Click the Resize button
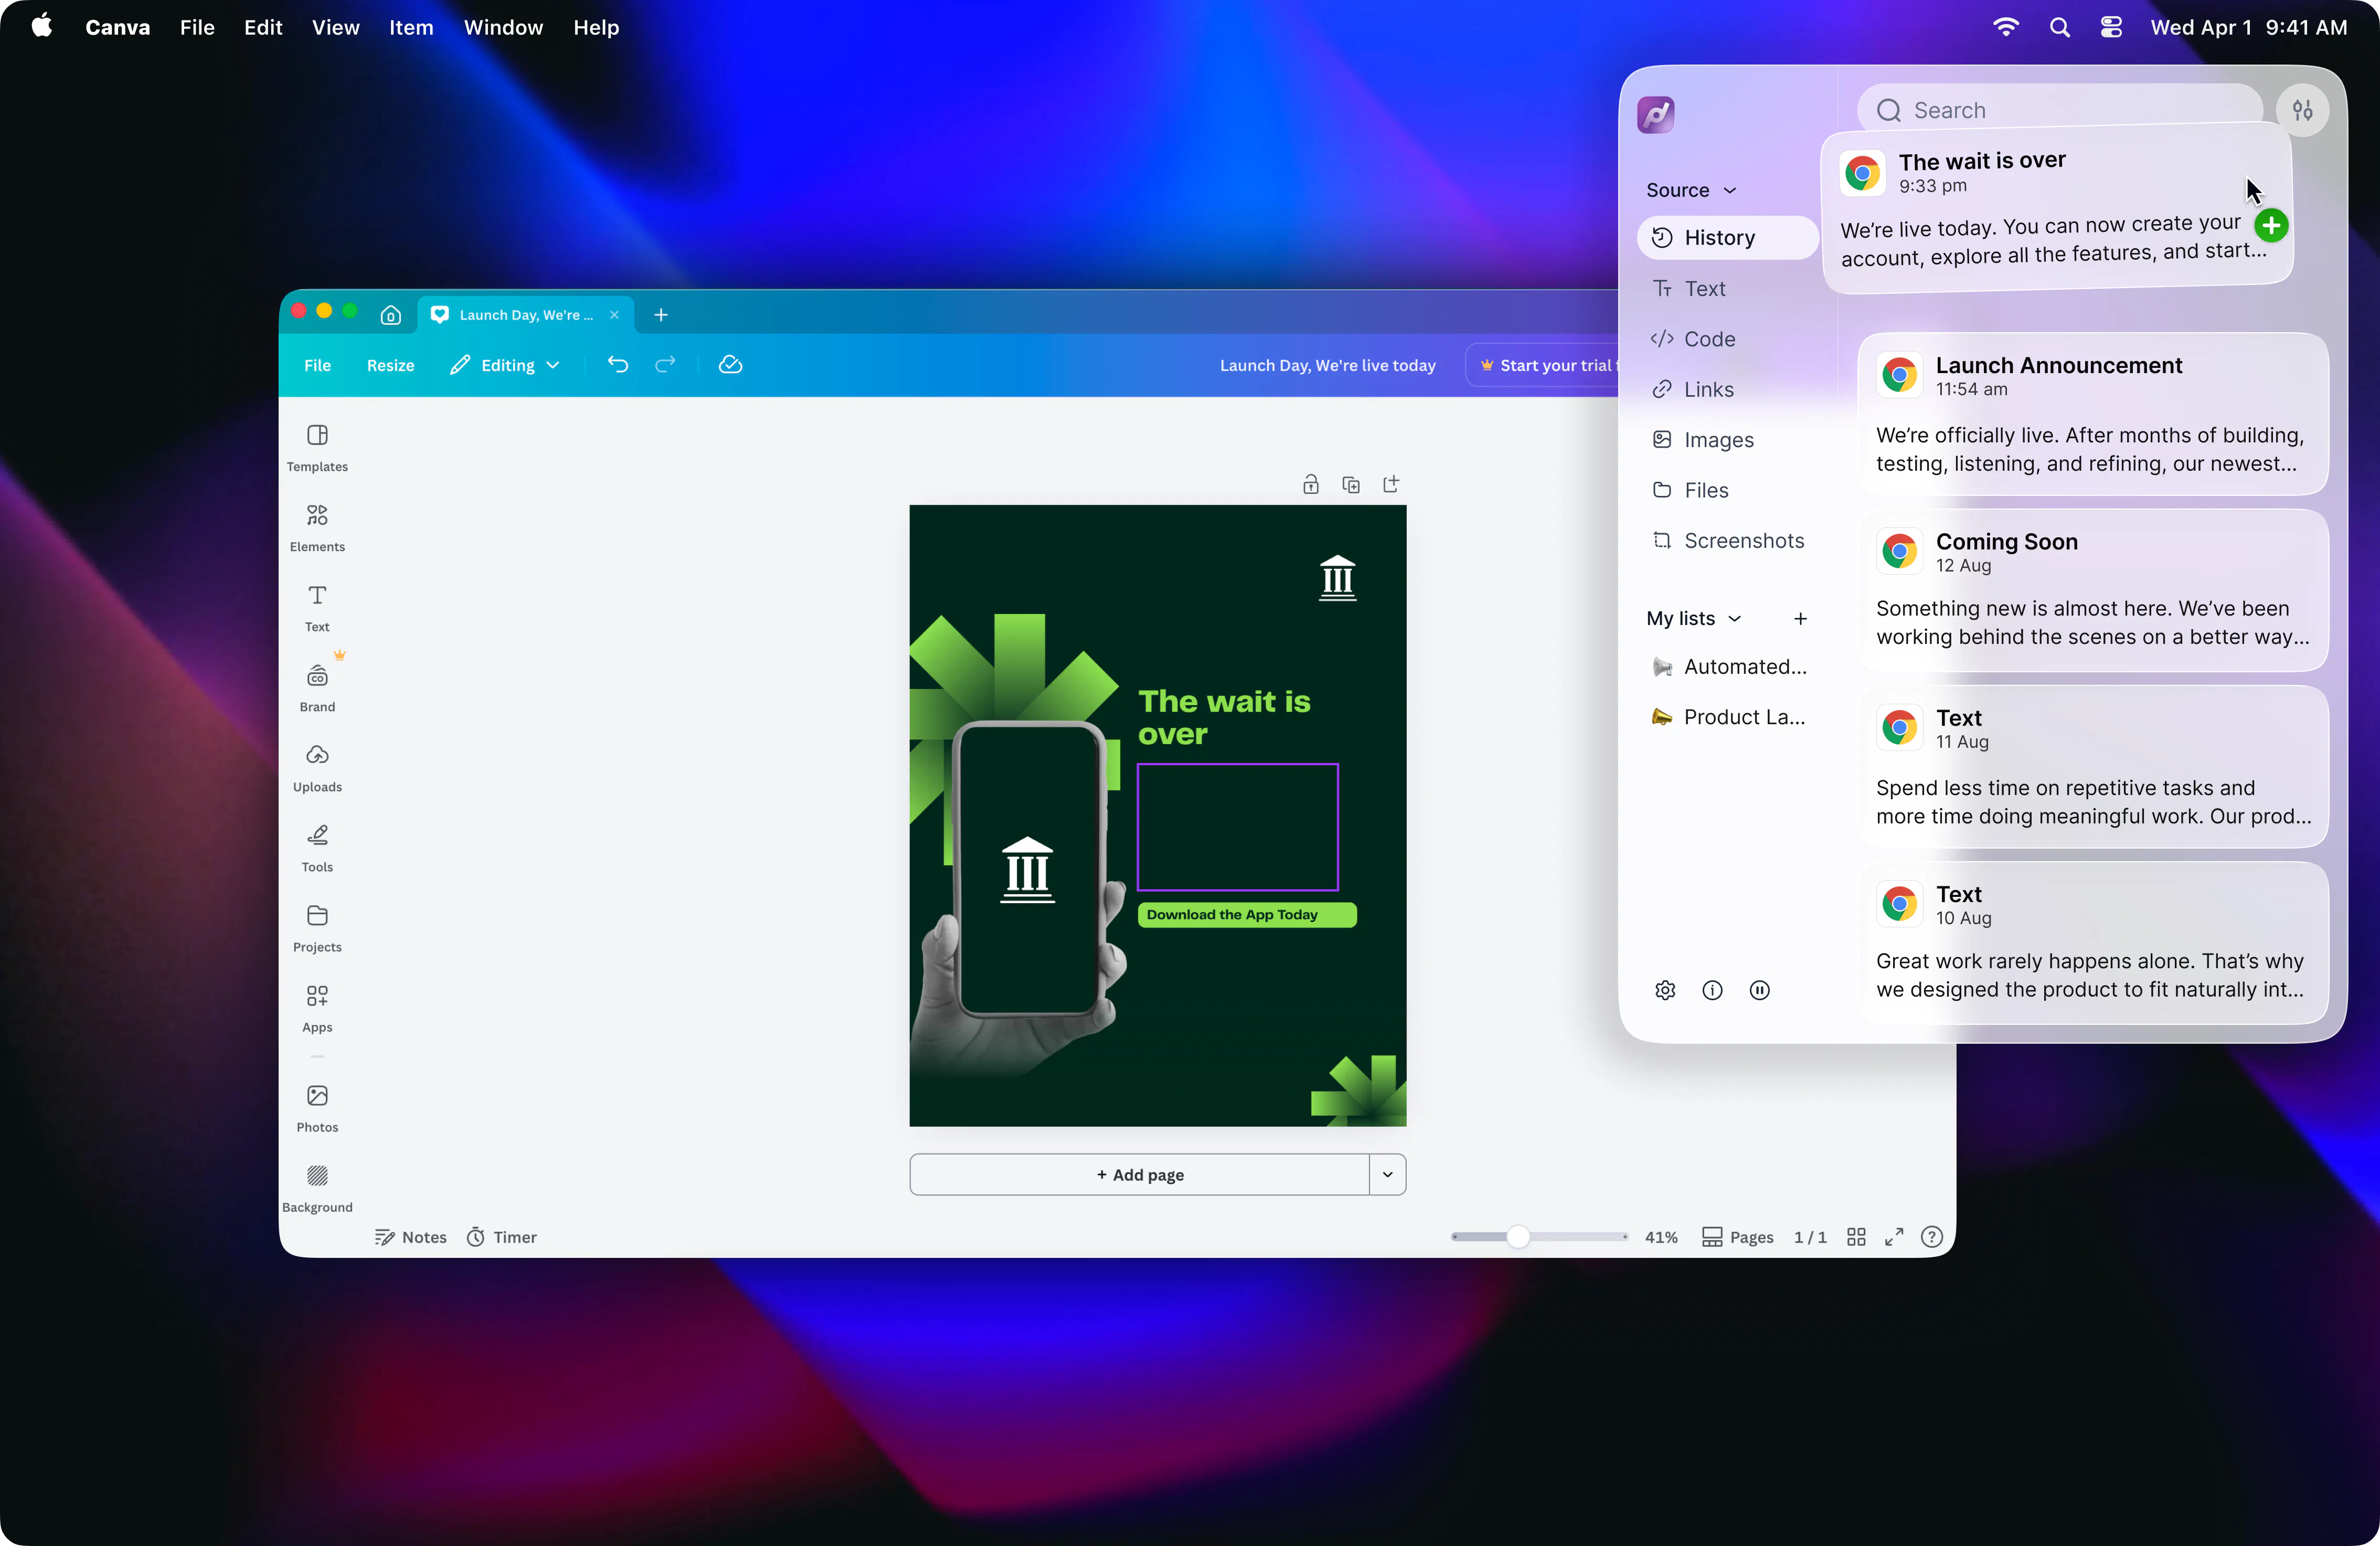 (390, 365)
